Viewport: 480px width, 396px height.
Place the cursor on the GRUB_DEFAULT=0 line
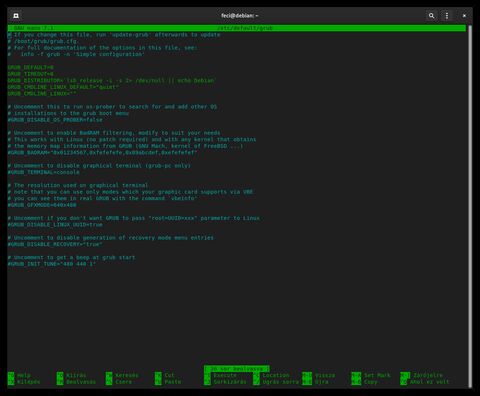[x=30, y=67]
